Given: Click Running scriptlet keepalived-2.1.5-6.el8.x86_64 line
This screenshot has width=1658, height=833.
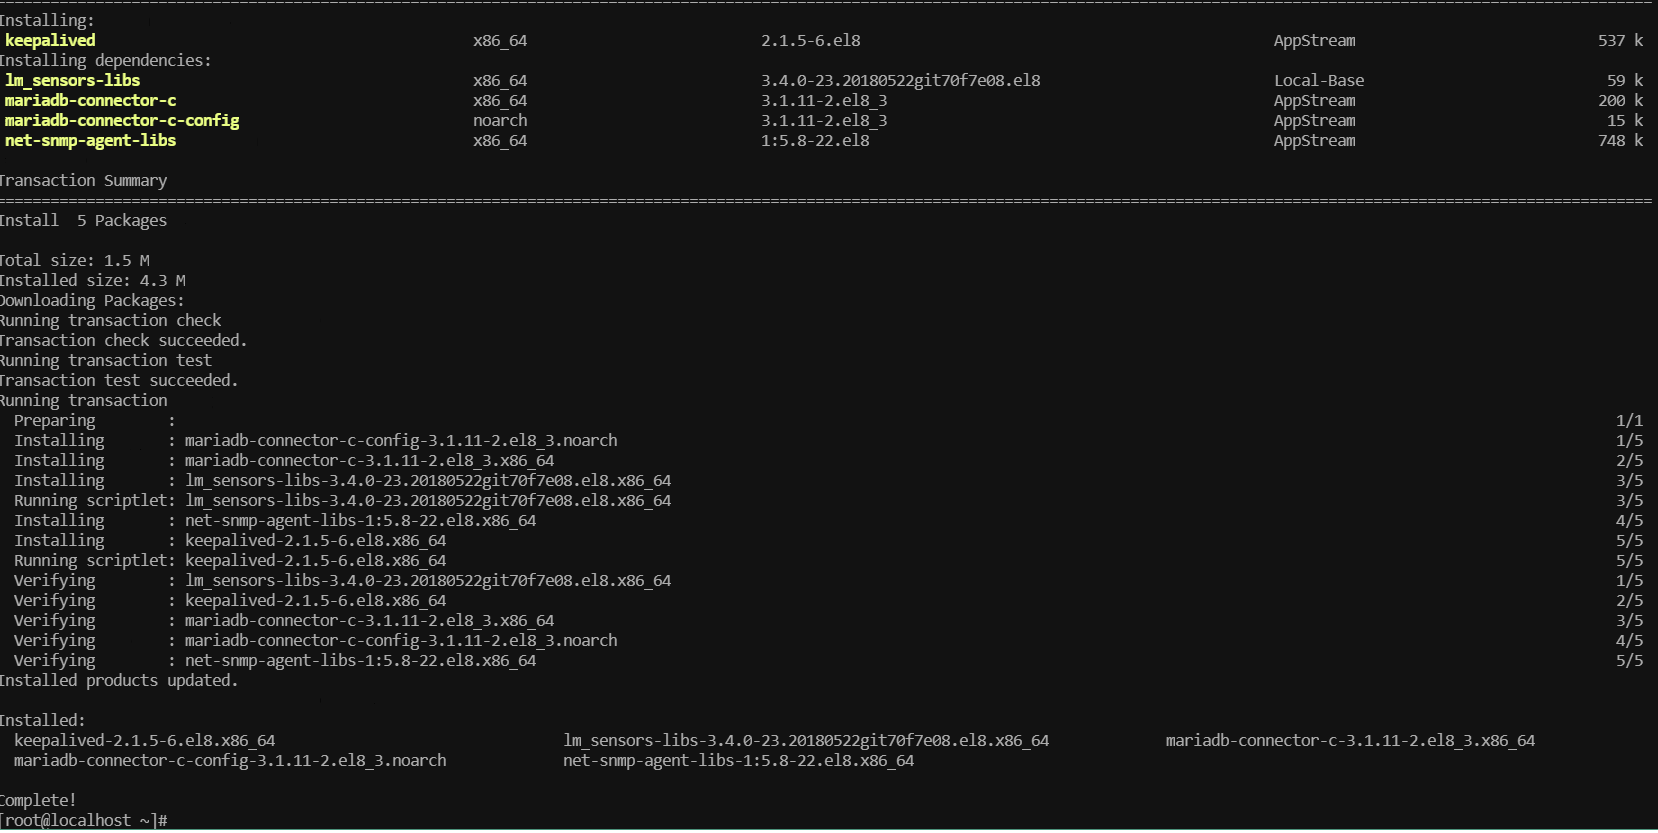Looking at the screenshot, I should pos(230,561).
